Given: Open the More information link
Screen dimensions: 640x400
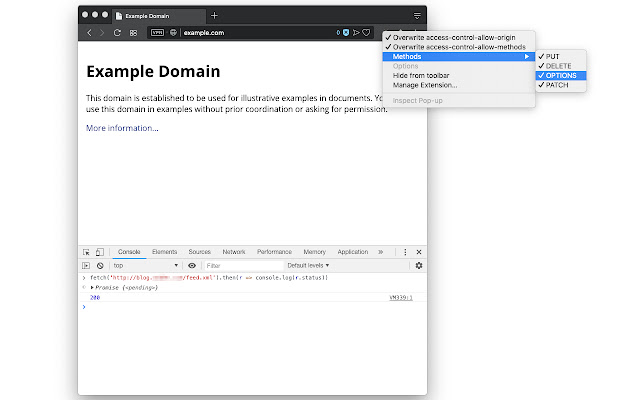Looking at the screenshot, I should (x=122, y=128).
